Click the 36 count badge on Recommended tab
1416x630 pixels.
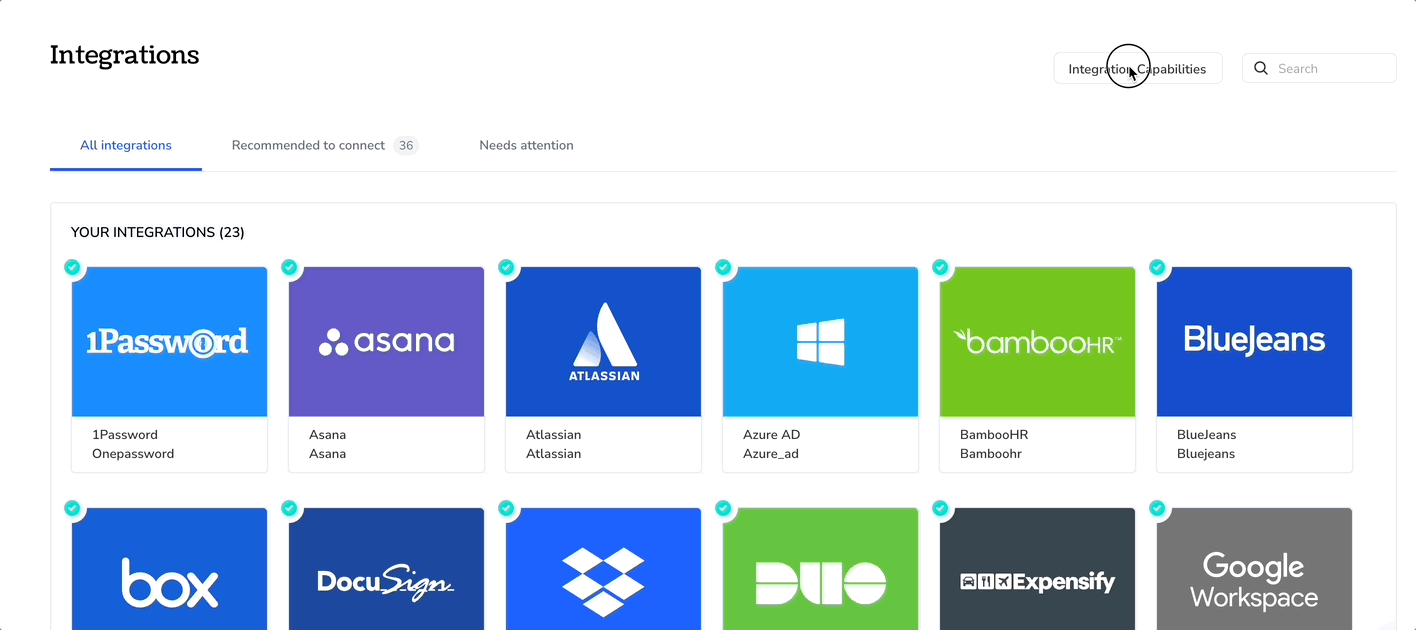(x=405, y=145)
